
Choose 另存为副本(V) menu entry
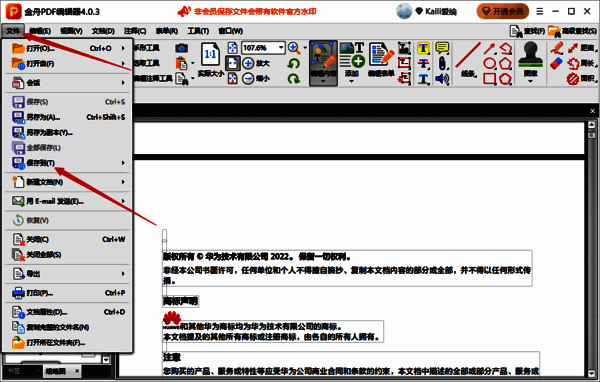(x=68, y=132)
